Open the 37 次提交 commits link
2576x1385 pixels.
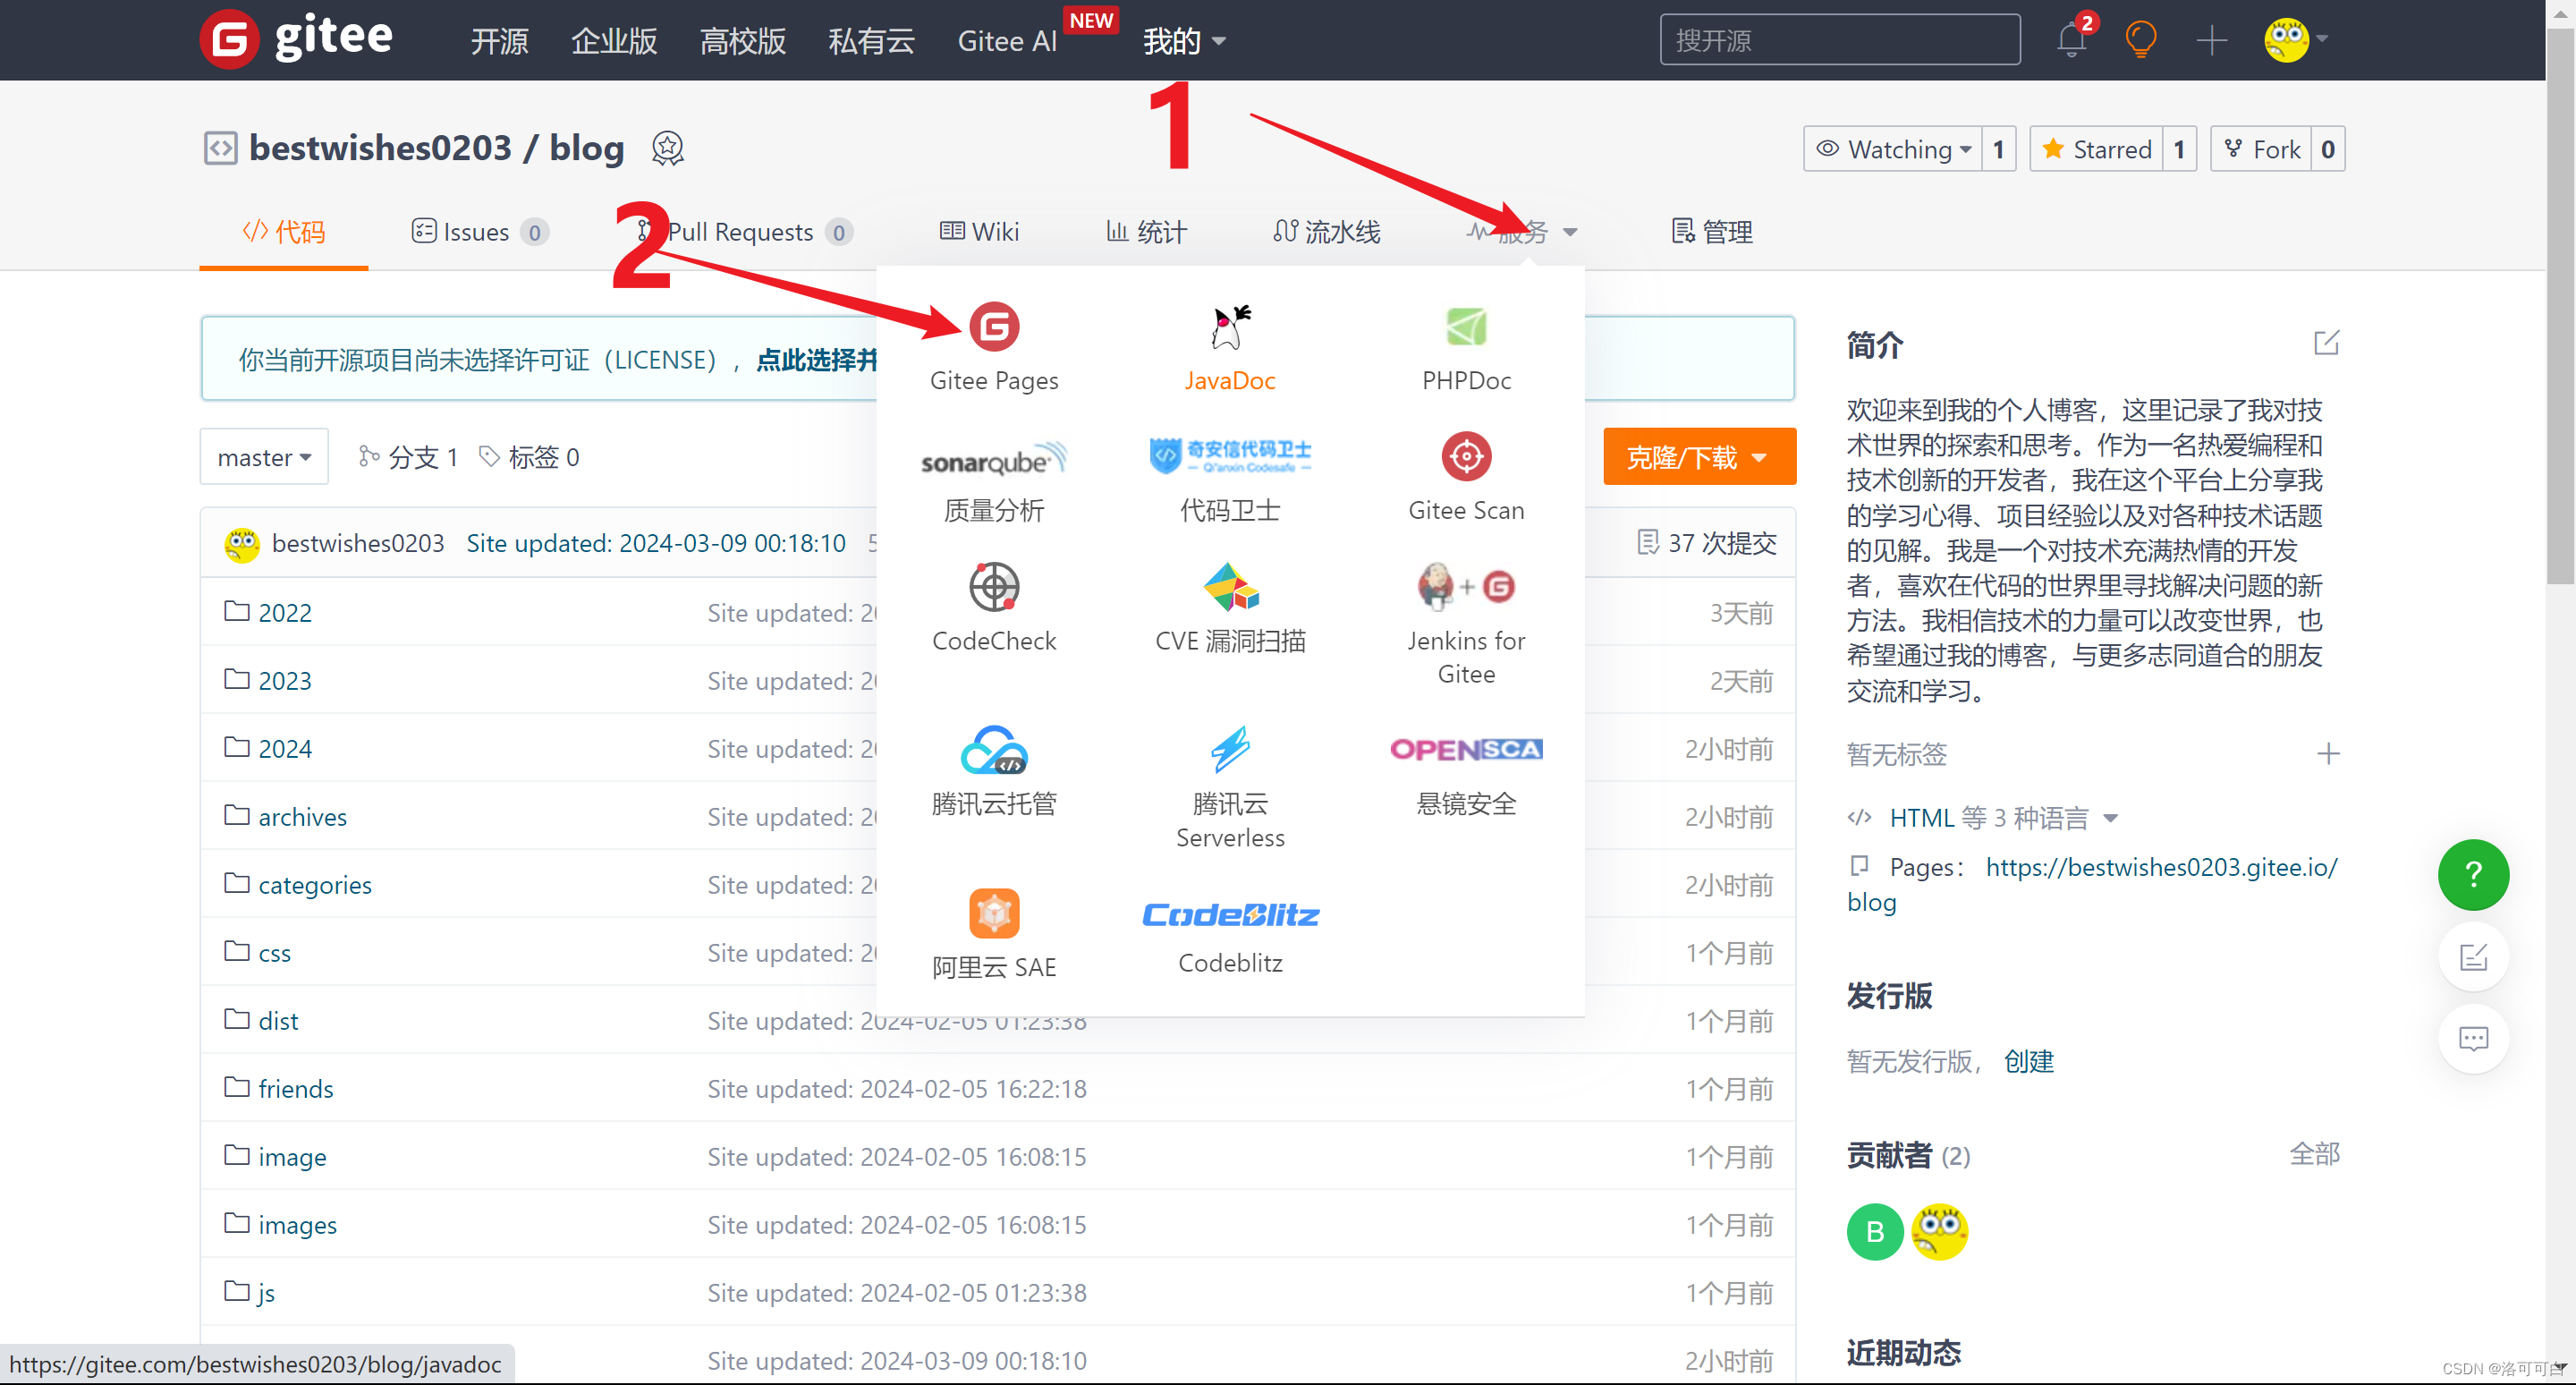(1707, 543)
